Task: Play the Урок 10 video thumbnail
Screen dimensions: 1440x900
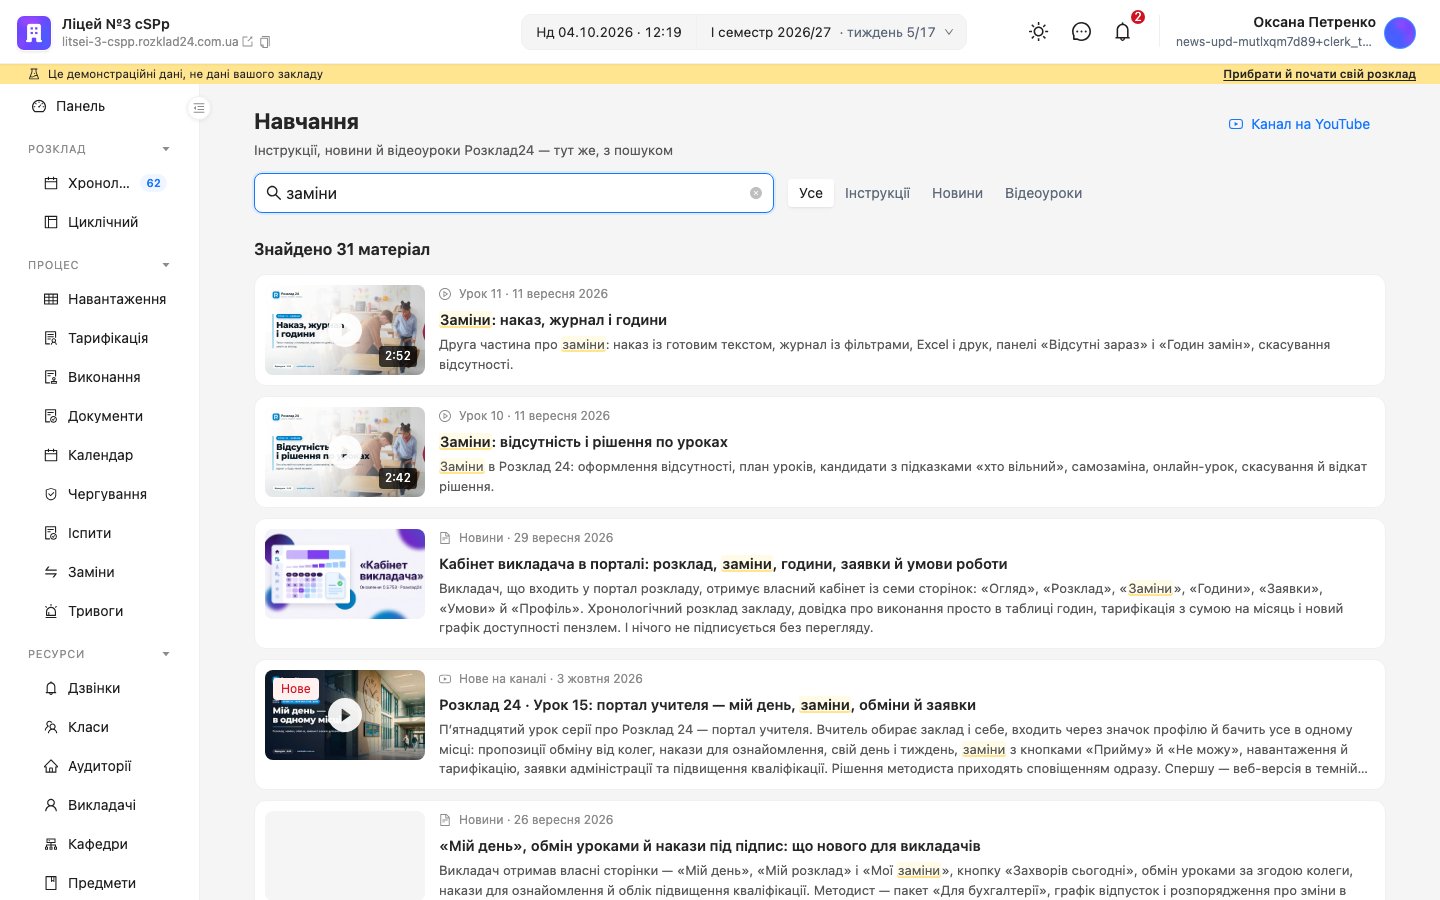Action: pos(345,452)
